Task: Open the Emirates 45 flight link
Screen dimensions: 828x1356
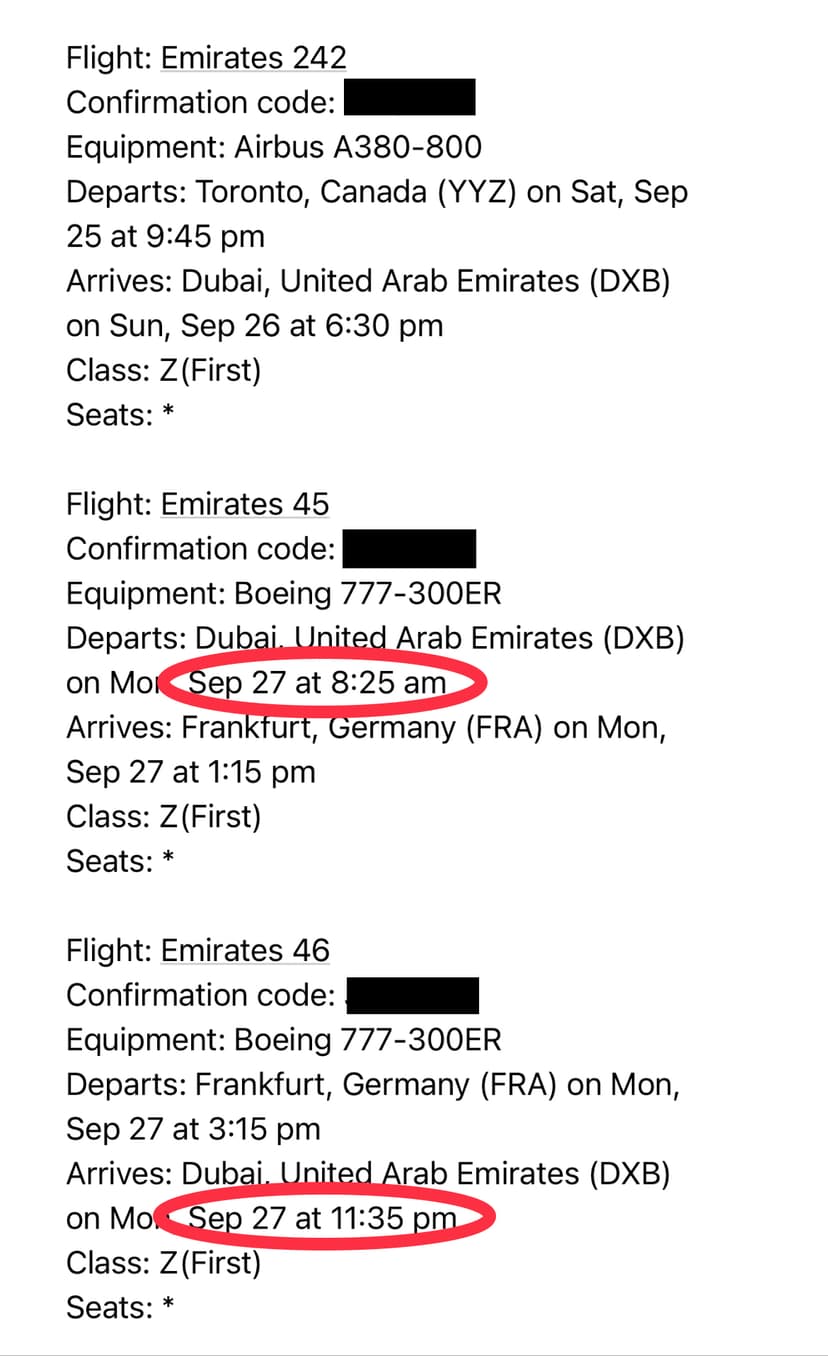Action: click(244, 504)
